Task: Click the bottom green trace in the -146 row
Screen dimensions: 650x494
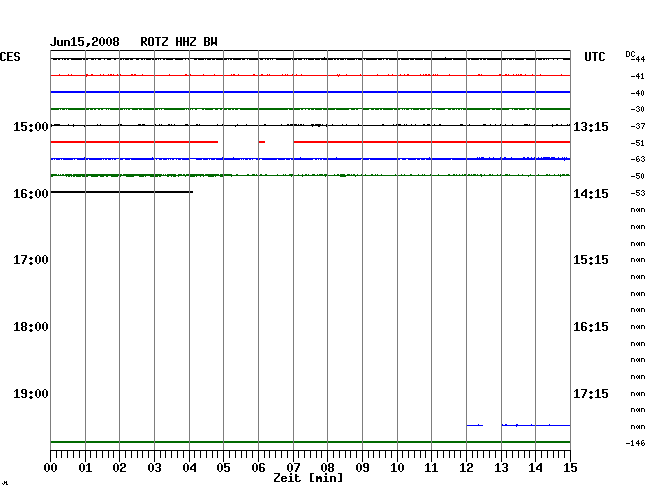Action: pos(310,442)
